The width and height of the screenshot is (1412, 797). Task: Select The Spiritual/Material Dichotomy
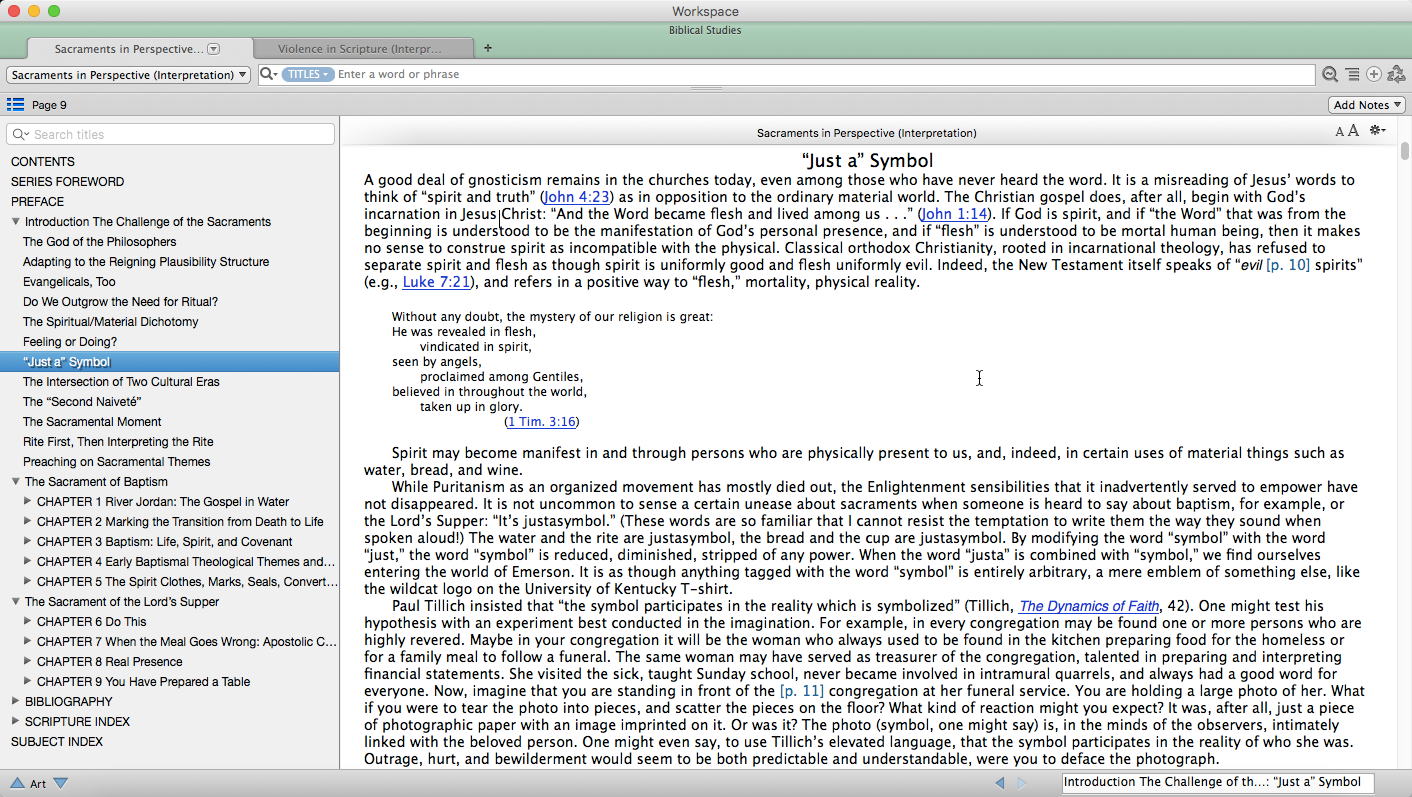click(111, 322)
